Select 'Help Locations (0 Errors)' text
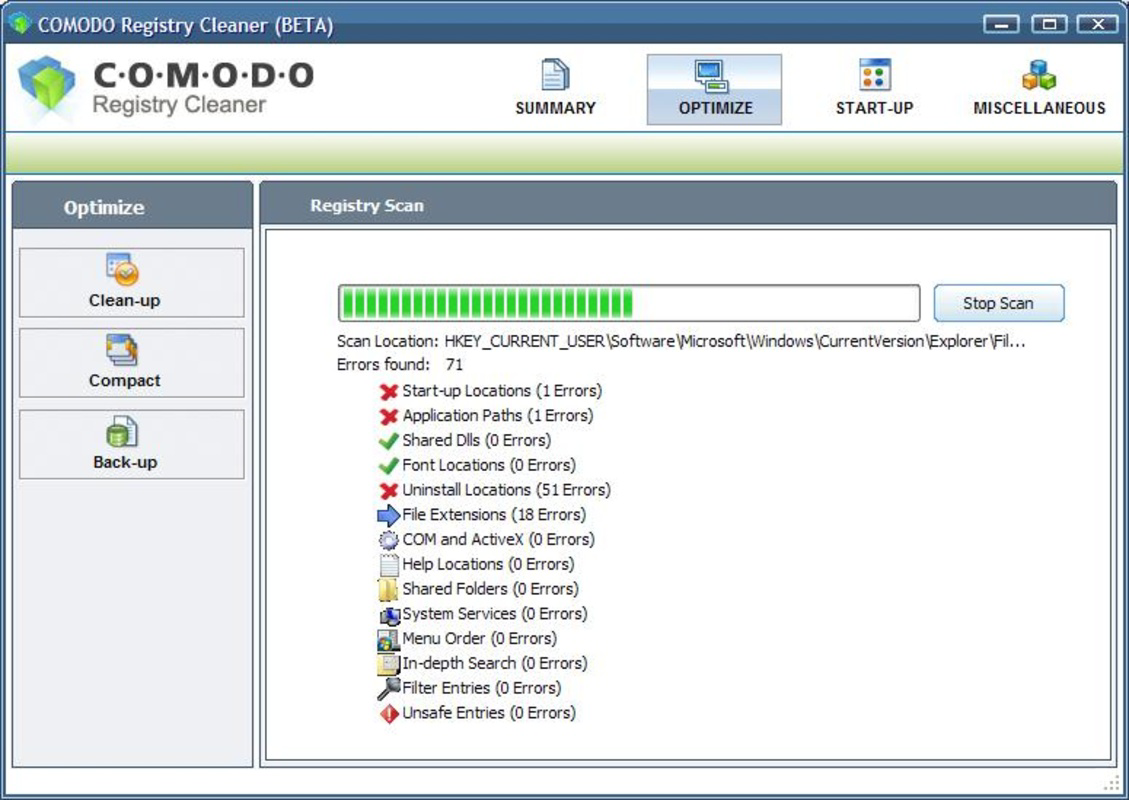1129x800 pixels. [x=488, y=565]
